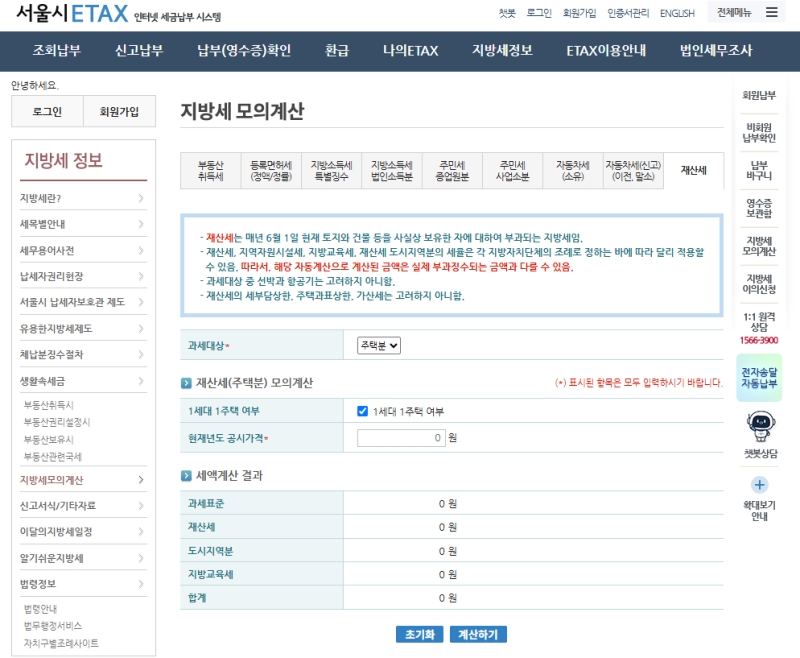Click the header 회원가입 link
800x658 pixels.
coord(579,13)
